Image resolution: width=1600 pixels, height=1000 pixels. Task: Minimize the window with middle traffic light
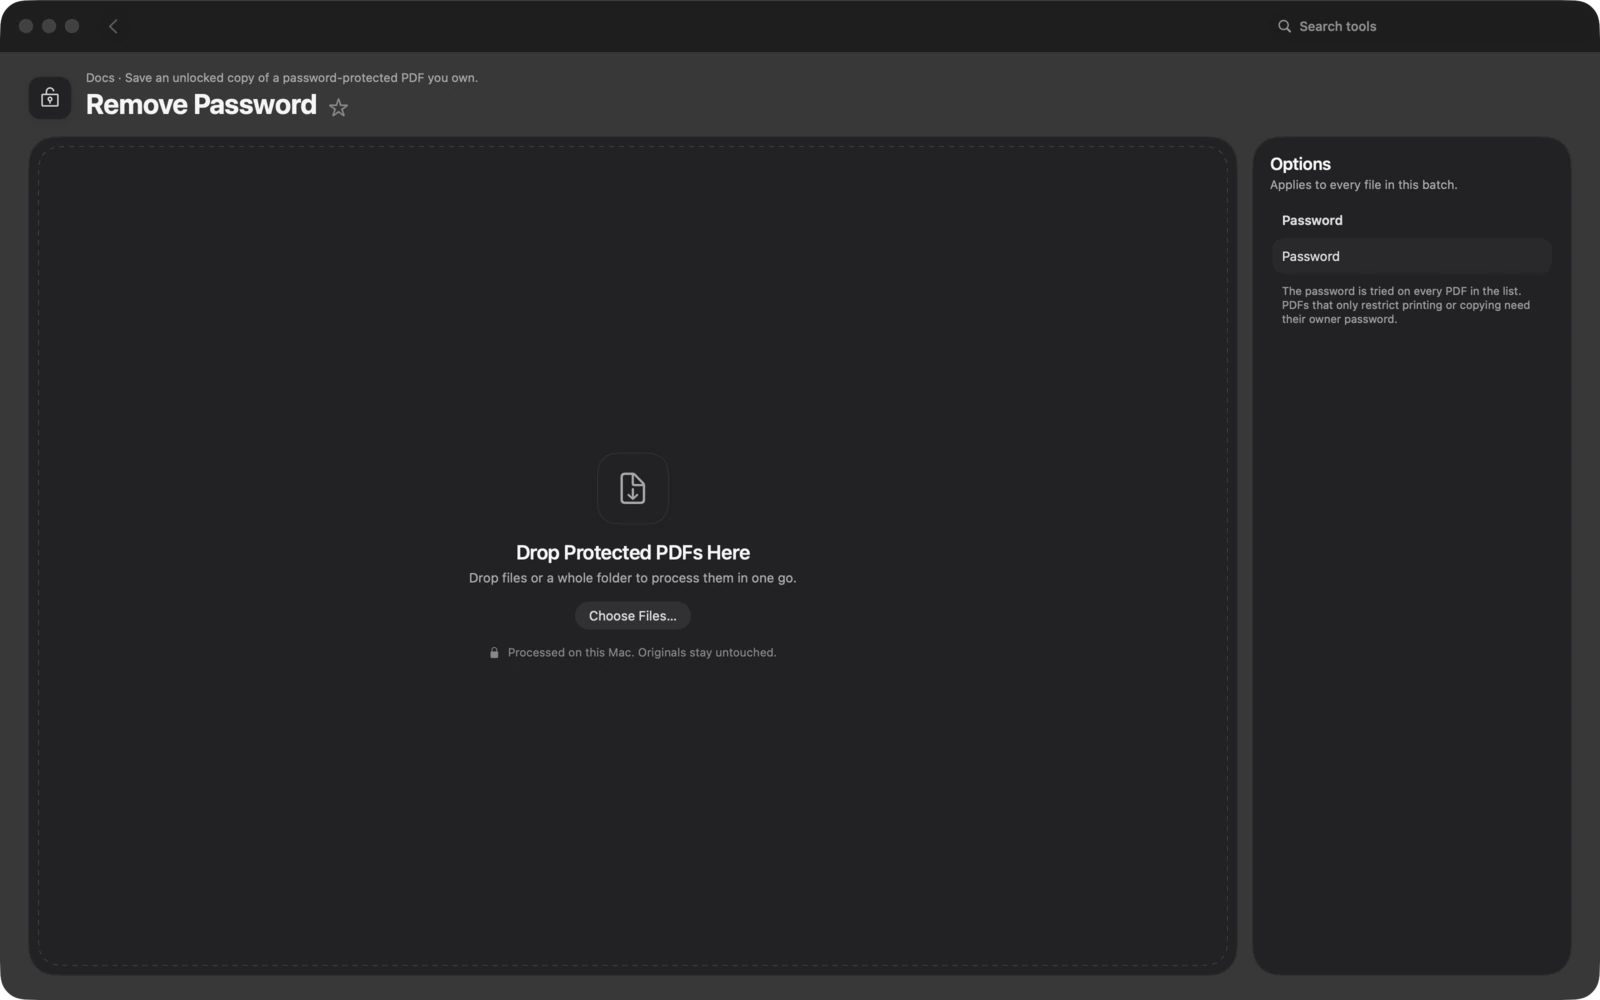pyautogui.click(x=49, y=26)
